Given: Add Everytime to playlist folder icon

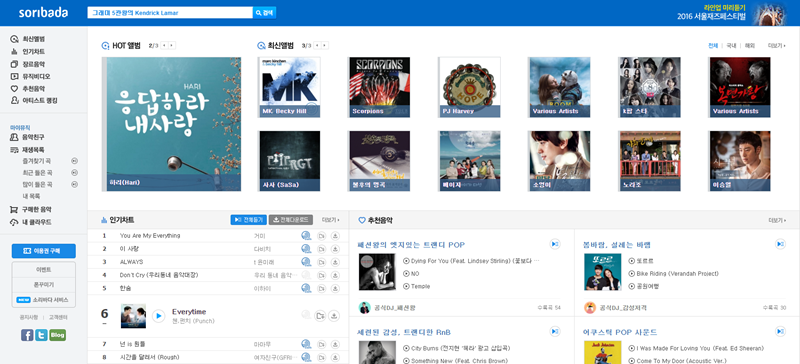Looking at the screenshot, I should click(320, 316).
